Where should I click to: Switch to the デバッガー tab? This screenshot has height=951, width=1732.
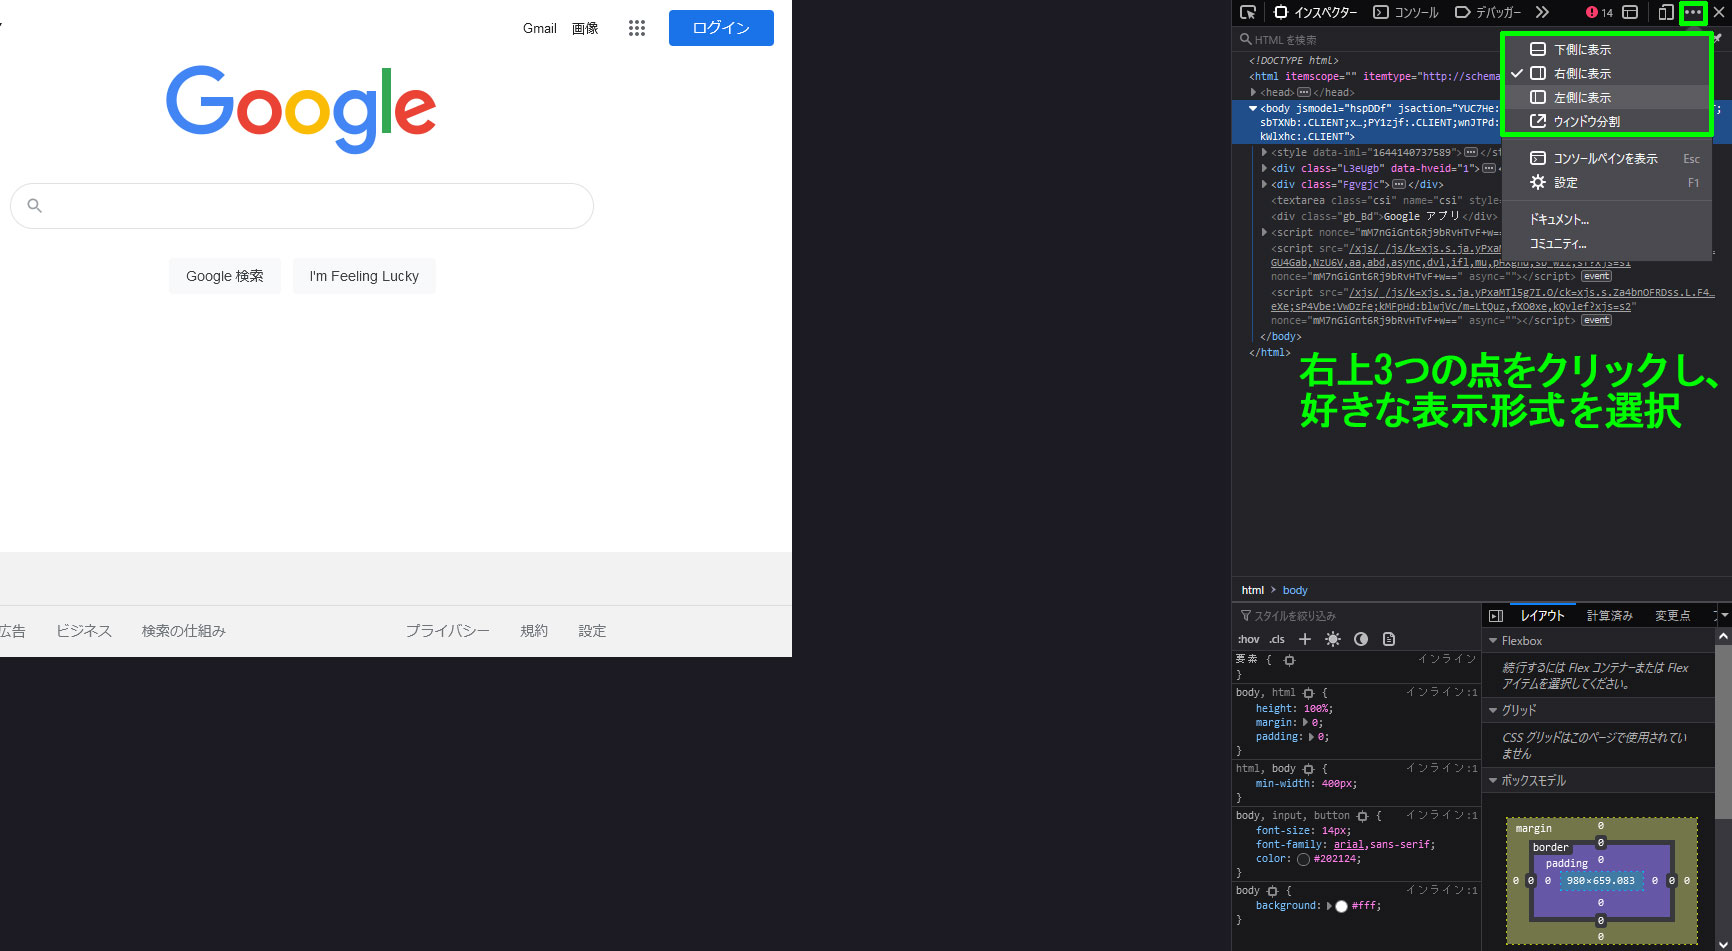click(x=1487, y=12)
